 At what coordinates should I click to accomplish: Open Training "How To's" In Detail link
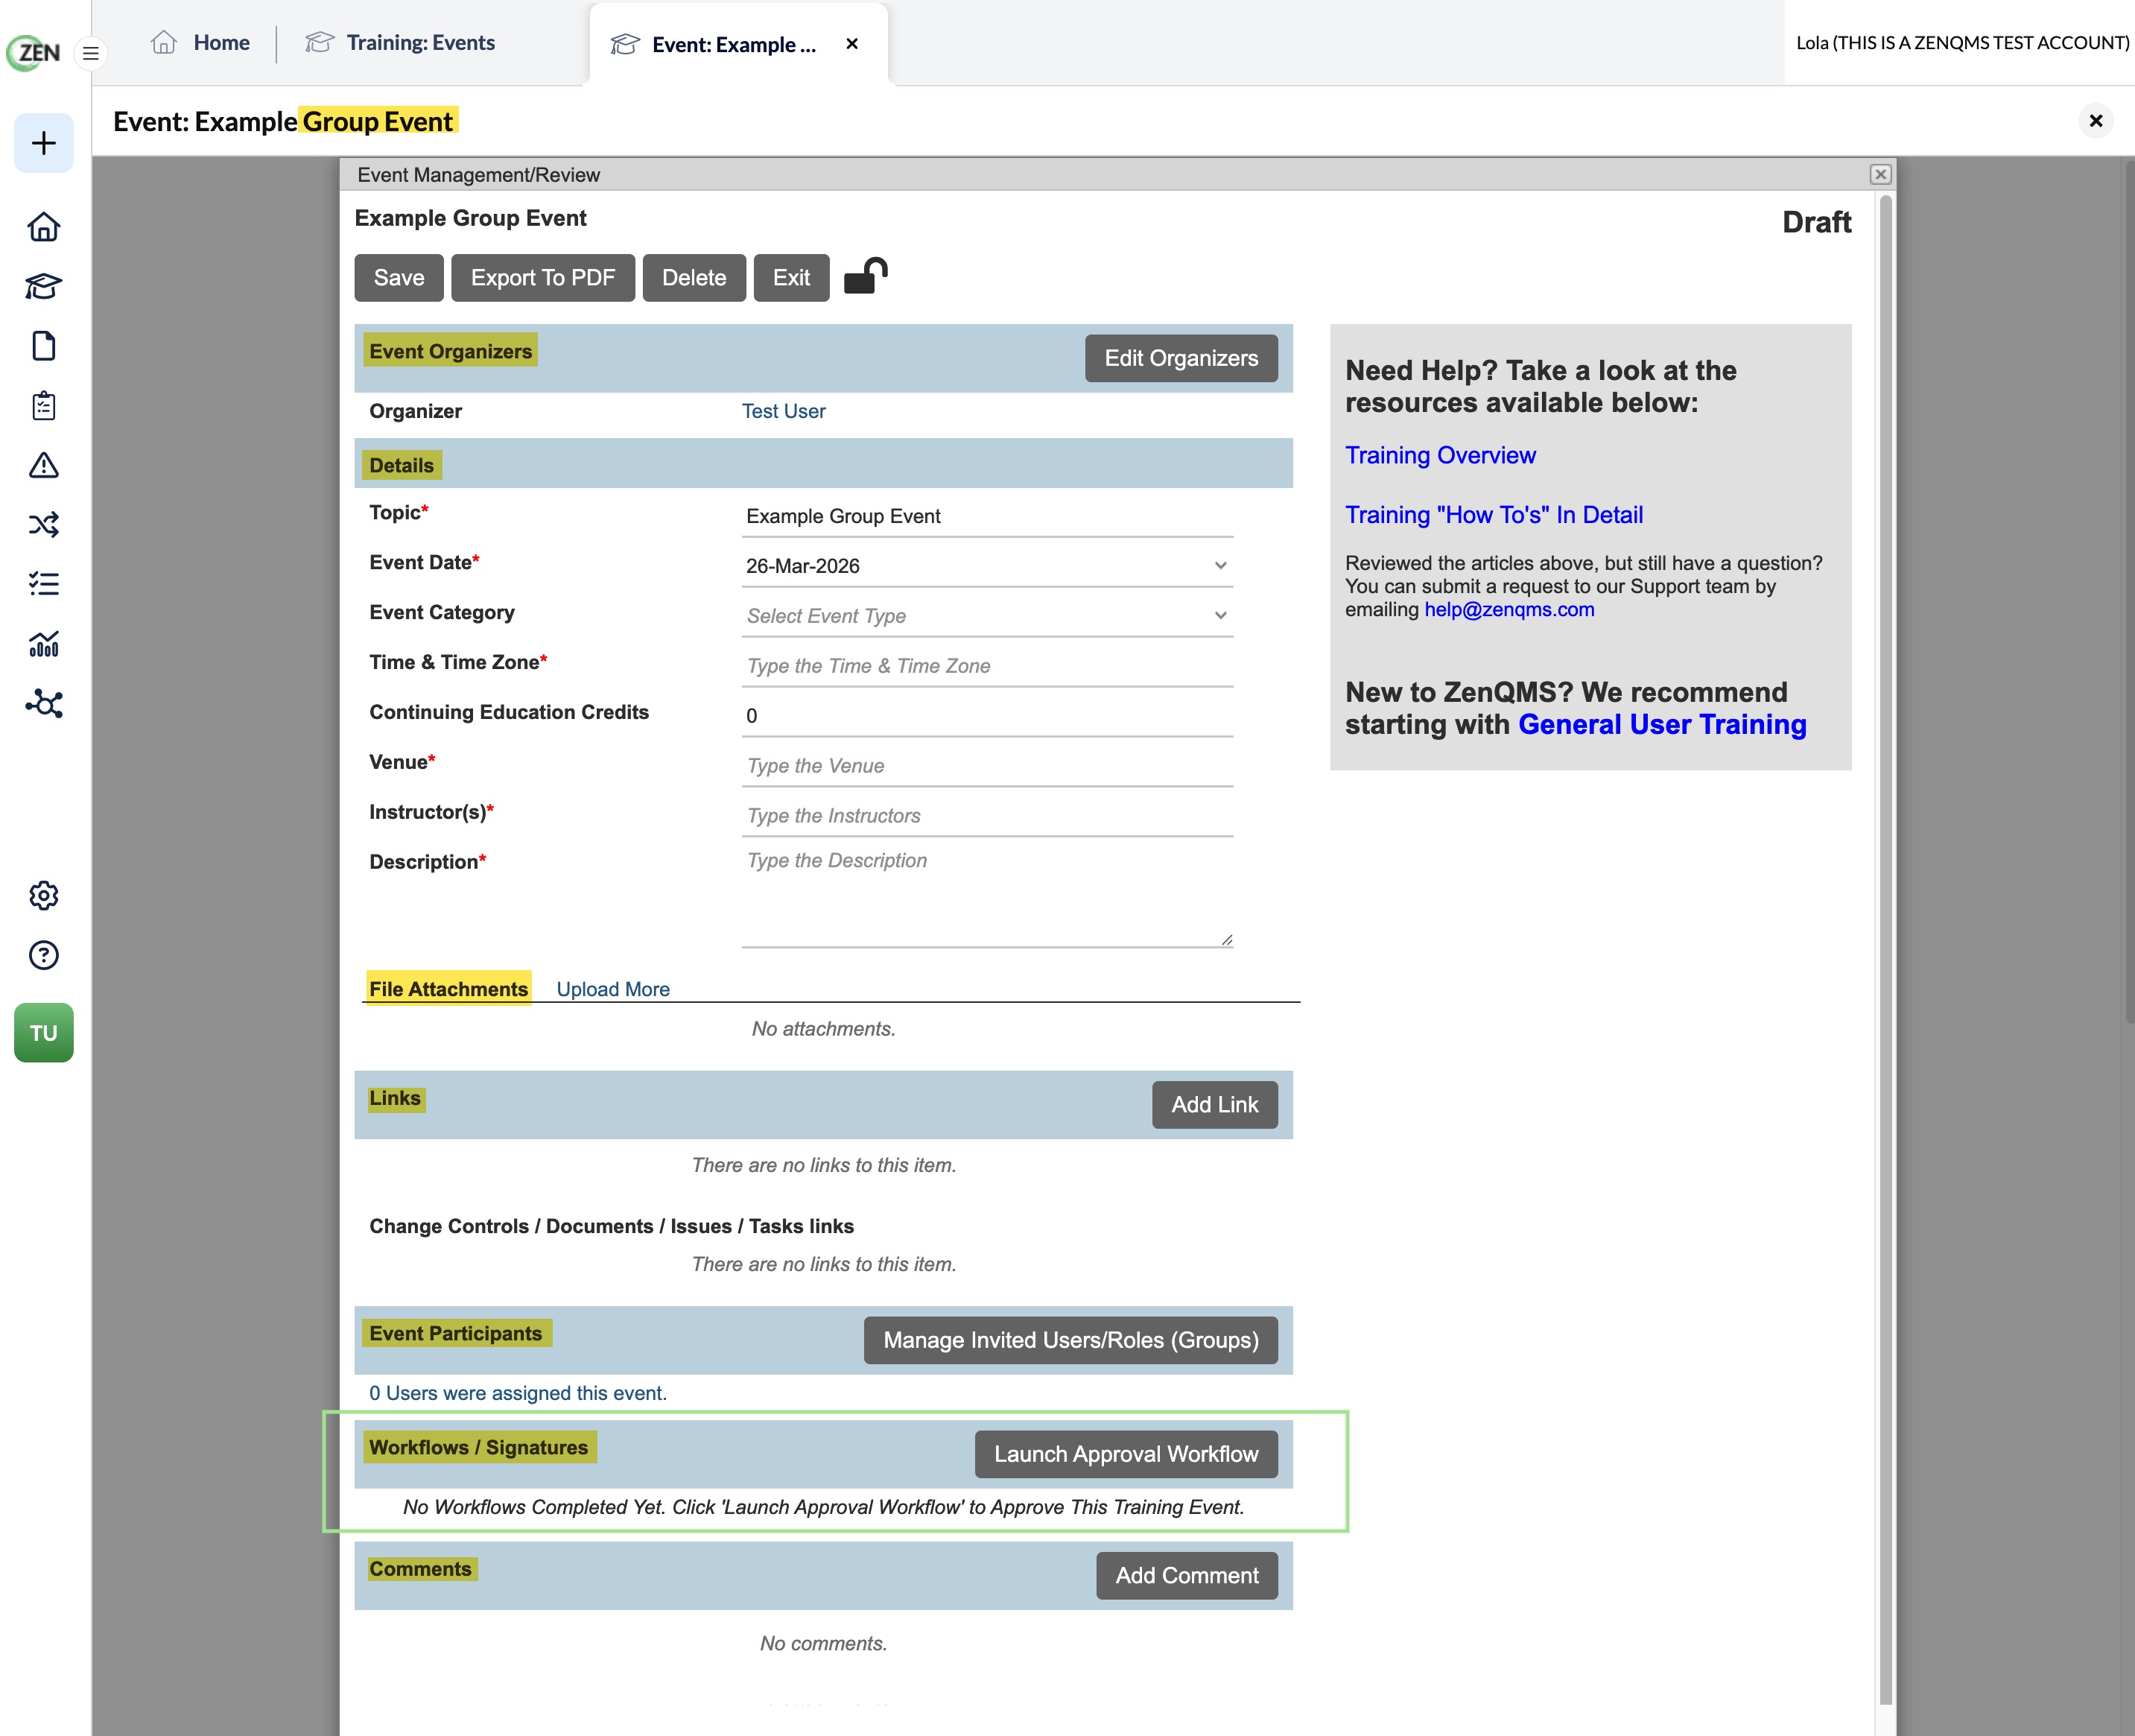coord(1494,515)
